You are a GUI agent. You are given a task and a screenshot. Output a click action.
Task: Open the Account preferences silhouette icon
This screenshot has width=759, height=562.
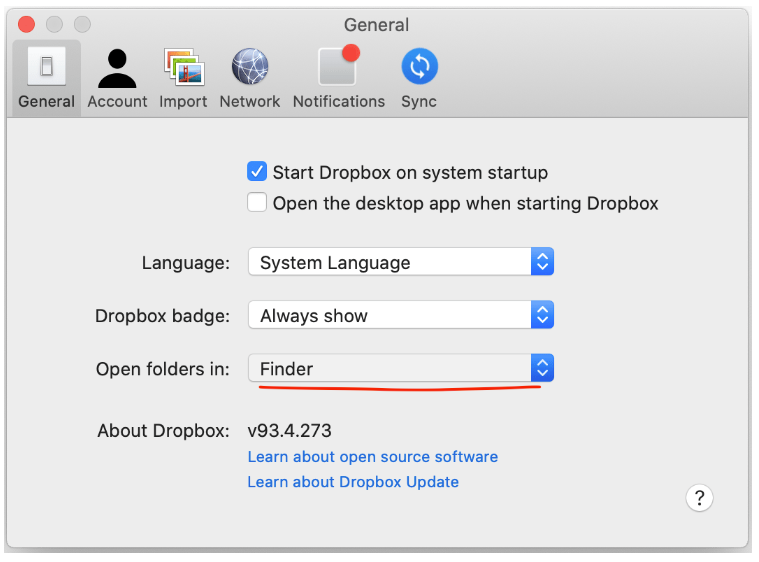click(x=117, y=67)
